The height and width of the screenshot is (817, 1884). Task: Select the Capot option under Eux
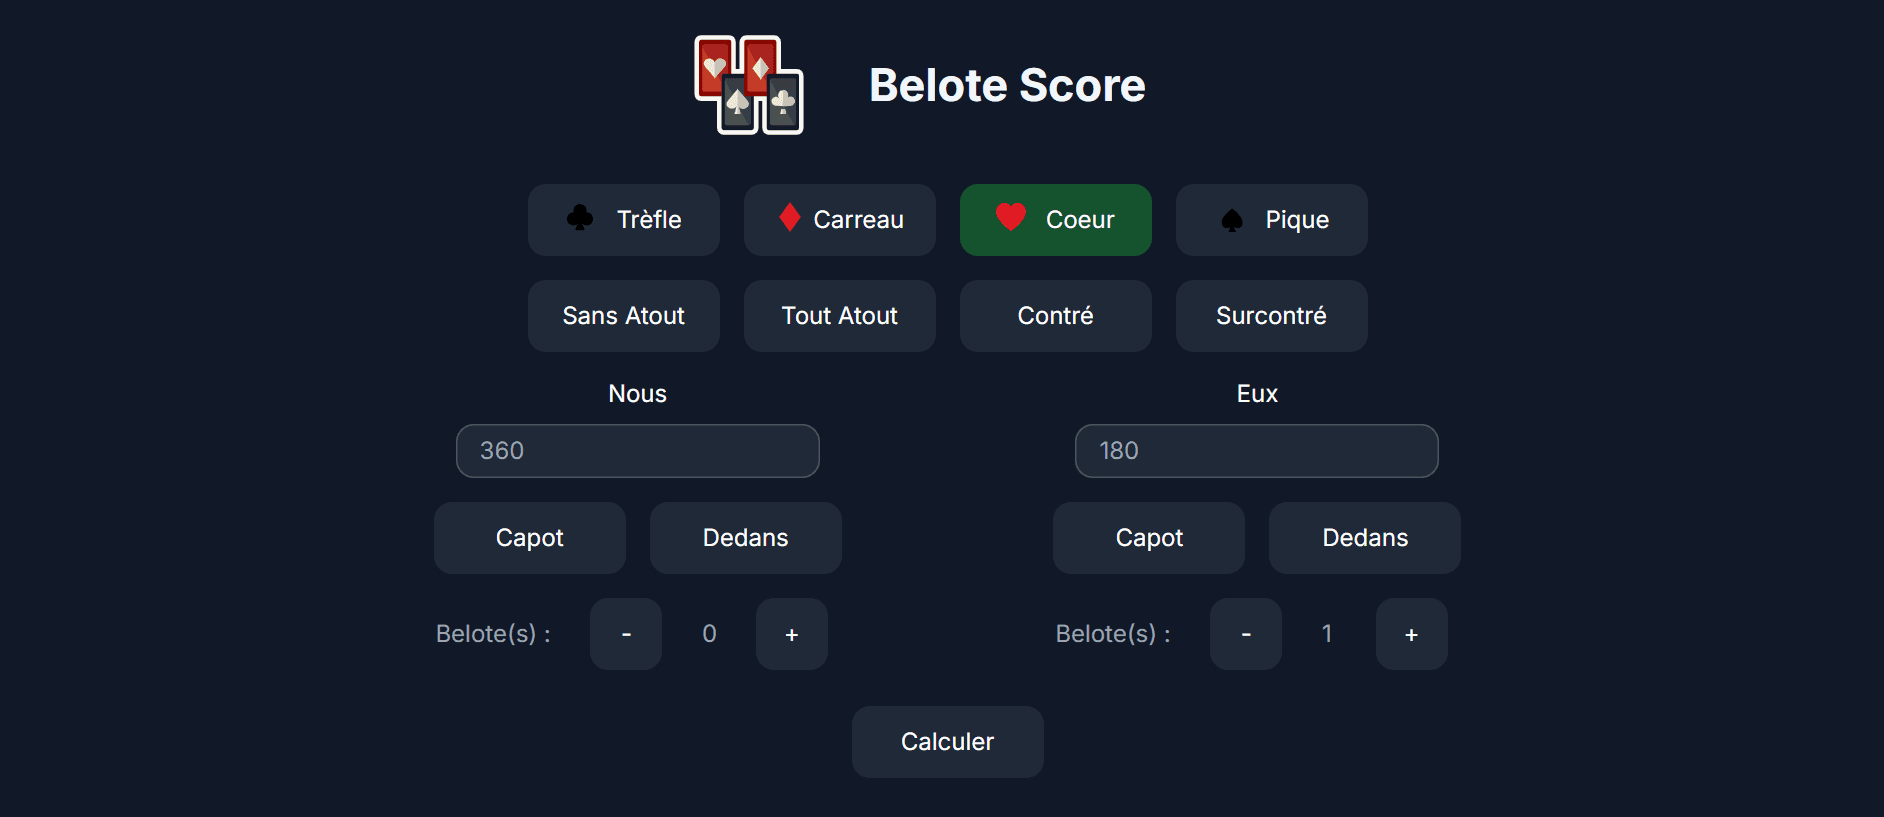(1148, 537)
